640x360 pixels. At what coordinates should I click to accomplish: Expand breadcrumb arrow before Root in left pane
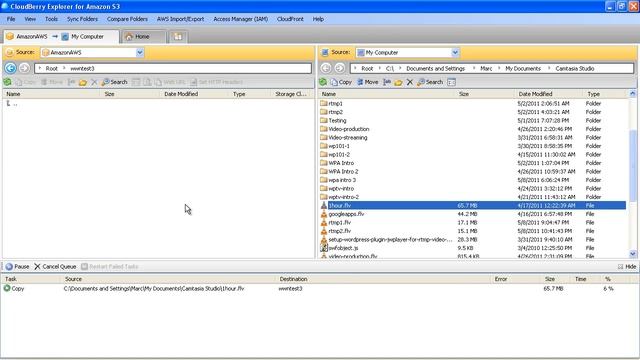pyautogui.click(x=40, y=68)
